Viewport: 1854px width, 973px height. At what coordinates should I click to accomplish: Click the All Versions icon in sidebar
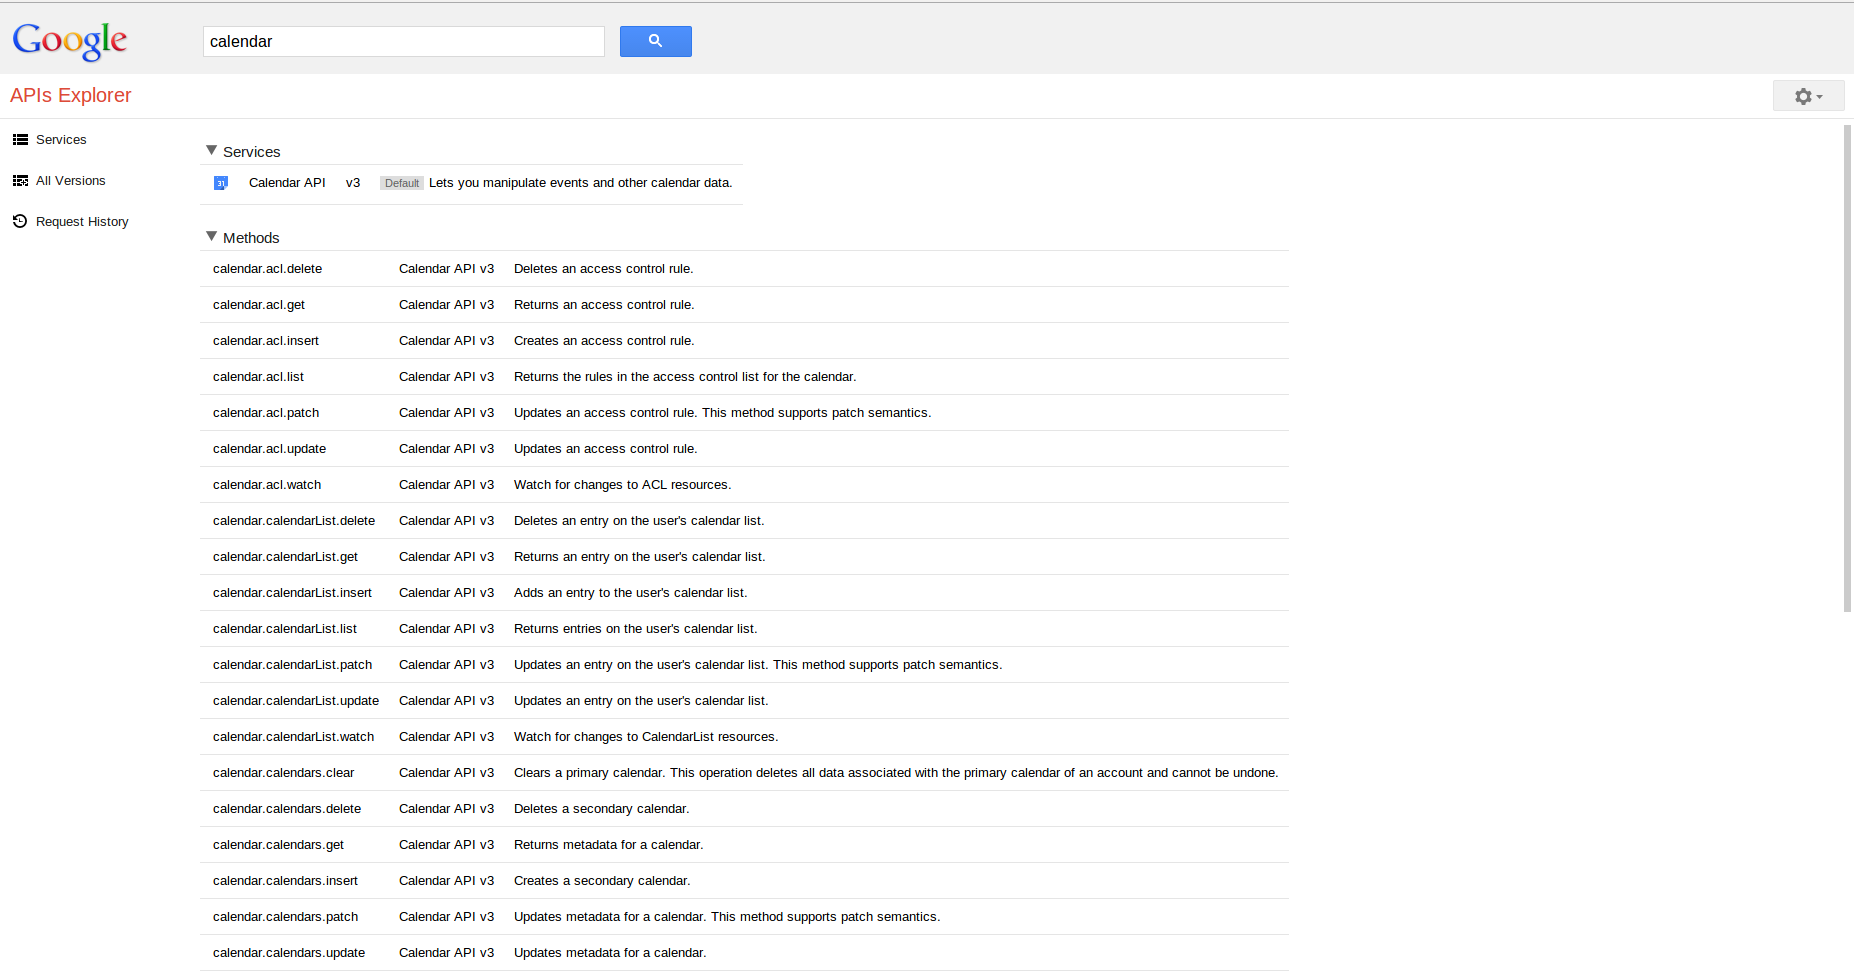(20, 181)
